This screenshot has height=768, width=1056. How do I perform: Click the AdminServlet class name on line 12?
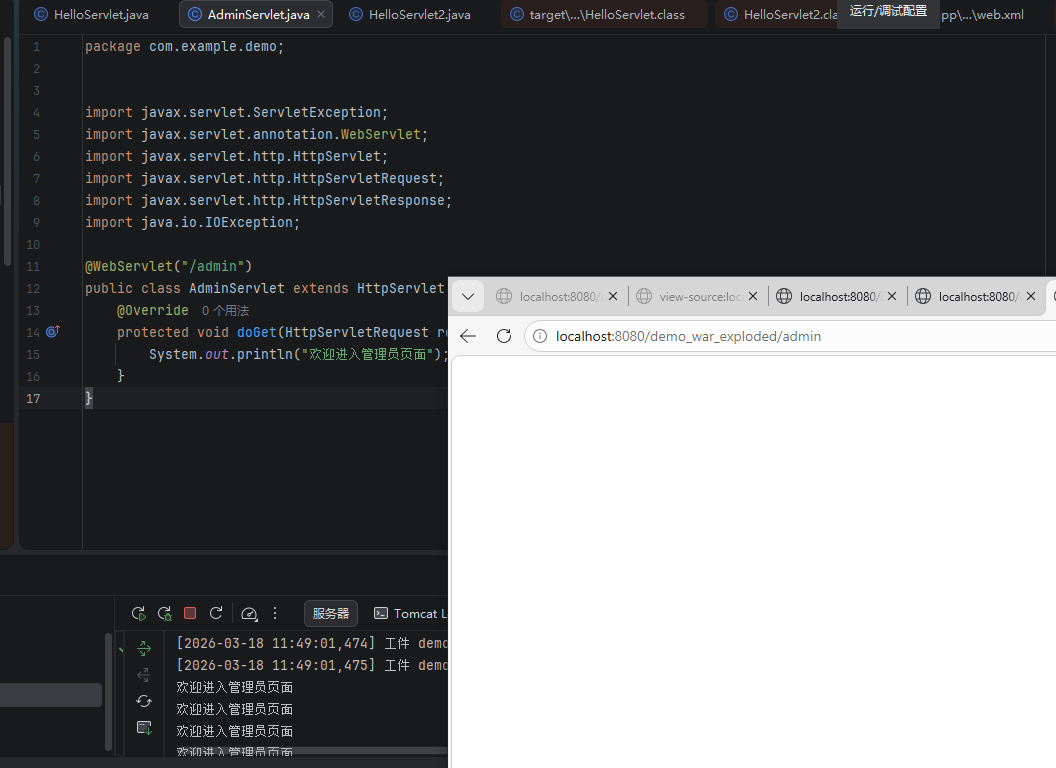(x=236, y=288)
